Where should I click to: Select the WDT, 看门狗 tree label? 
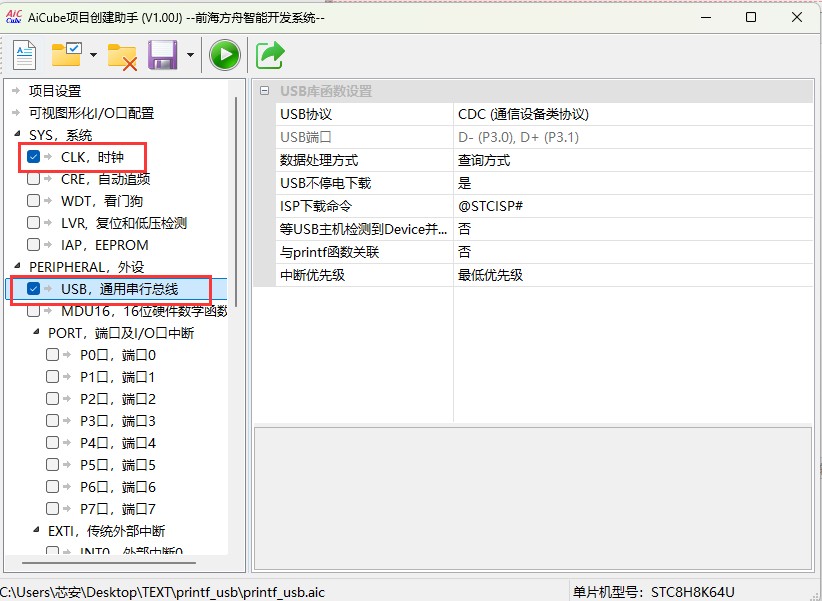(x=102, y=201)
